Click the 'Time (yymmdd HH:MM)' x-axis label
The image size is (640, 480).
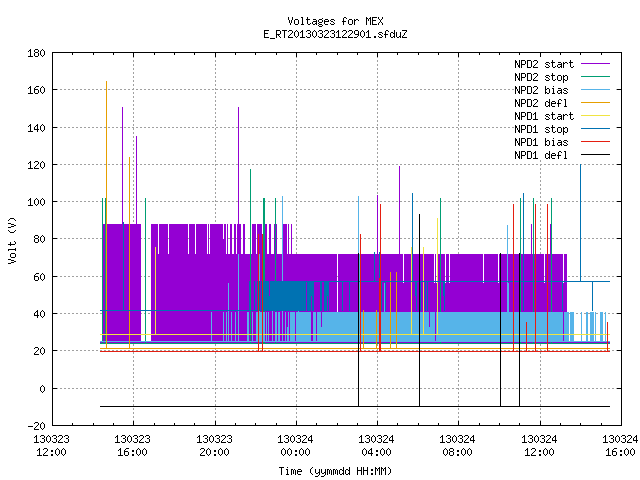click(335, 471)
